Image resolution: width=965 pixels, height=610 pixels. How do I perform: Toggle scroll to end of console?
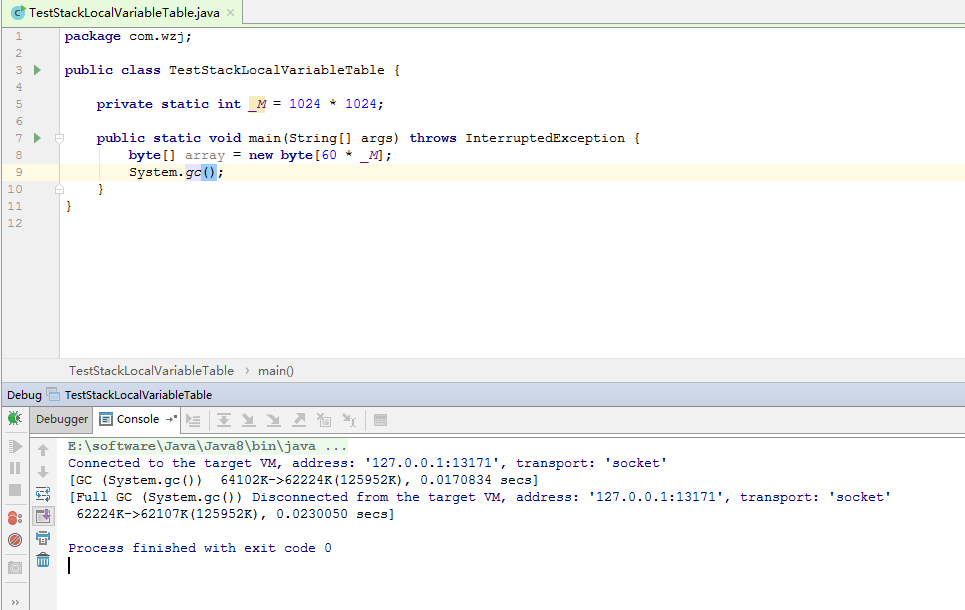tap(43, 516)
